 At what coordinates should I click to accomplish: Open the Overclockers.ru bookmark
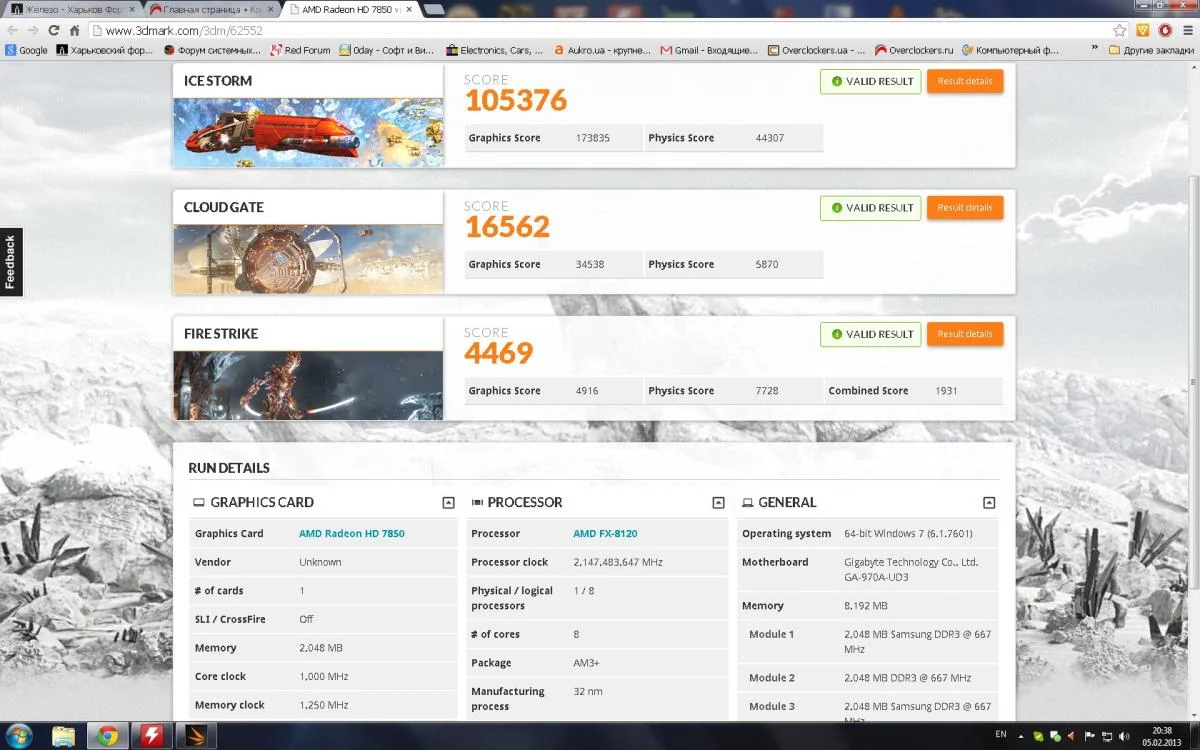pyautogui.click(x=916, y=50)
